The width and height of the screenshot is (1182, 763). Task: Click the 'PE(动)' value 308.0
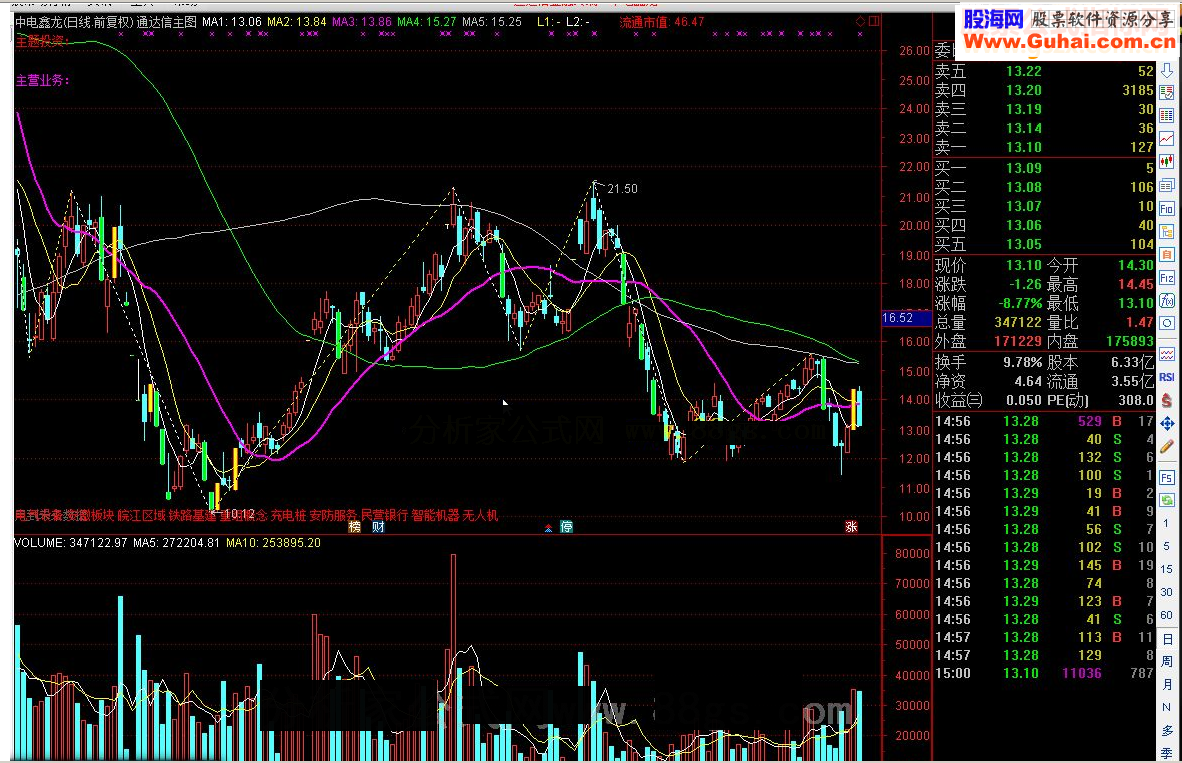coord(1136,400)
